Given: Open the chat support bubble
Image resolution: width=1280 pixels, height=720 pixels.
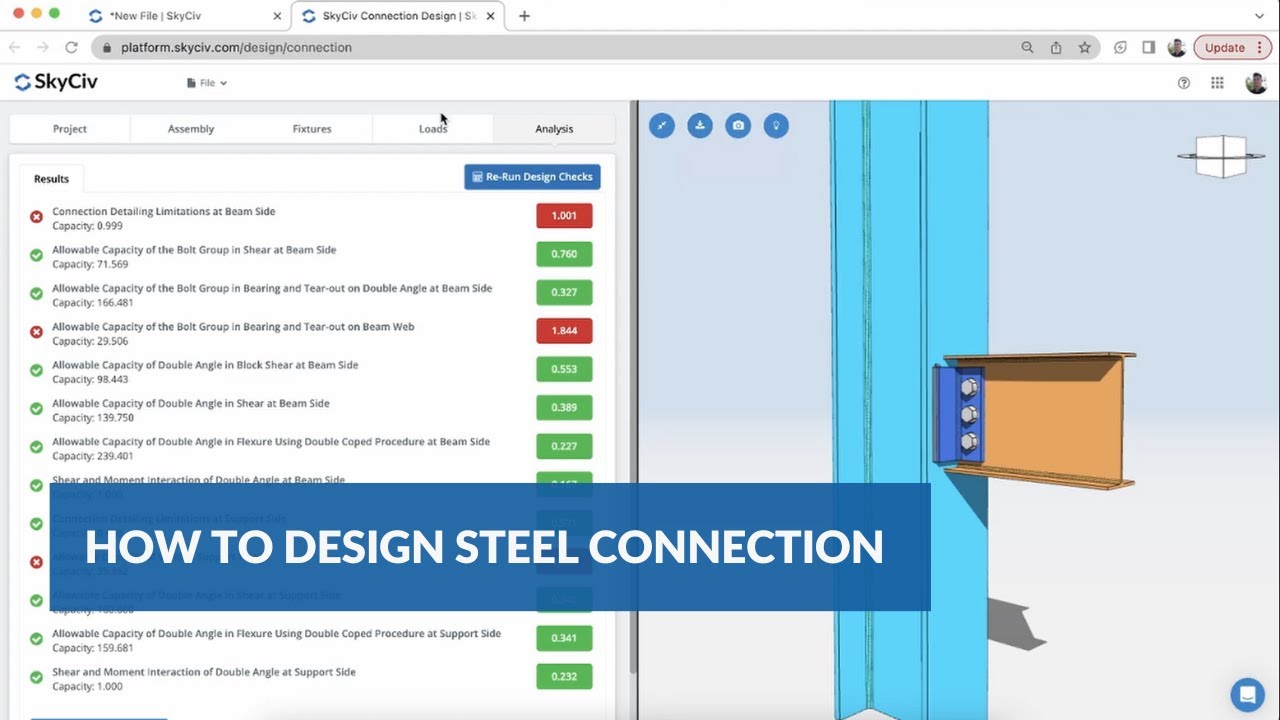Looking at the screenshot, I should tap(1247, 694).
